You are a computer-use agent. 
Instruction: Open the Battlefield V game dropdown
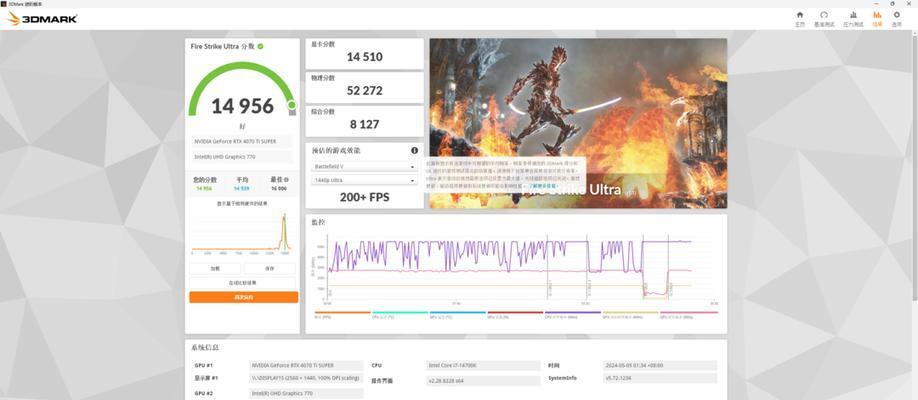coord(364,166)
